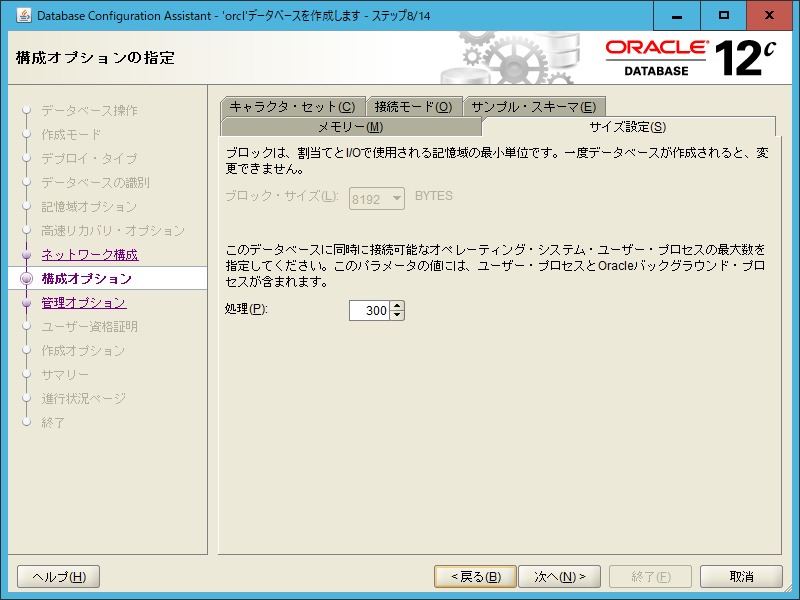The image size is (800, 600).
Task: Click the データベースの識別 step label
Action: [95, 182]
